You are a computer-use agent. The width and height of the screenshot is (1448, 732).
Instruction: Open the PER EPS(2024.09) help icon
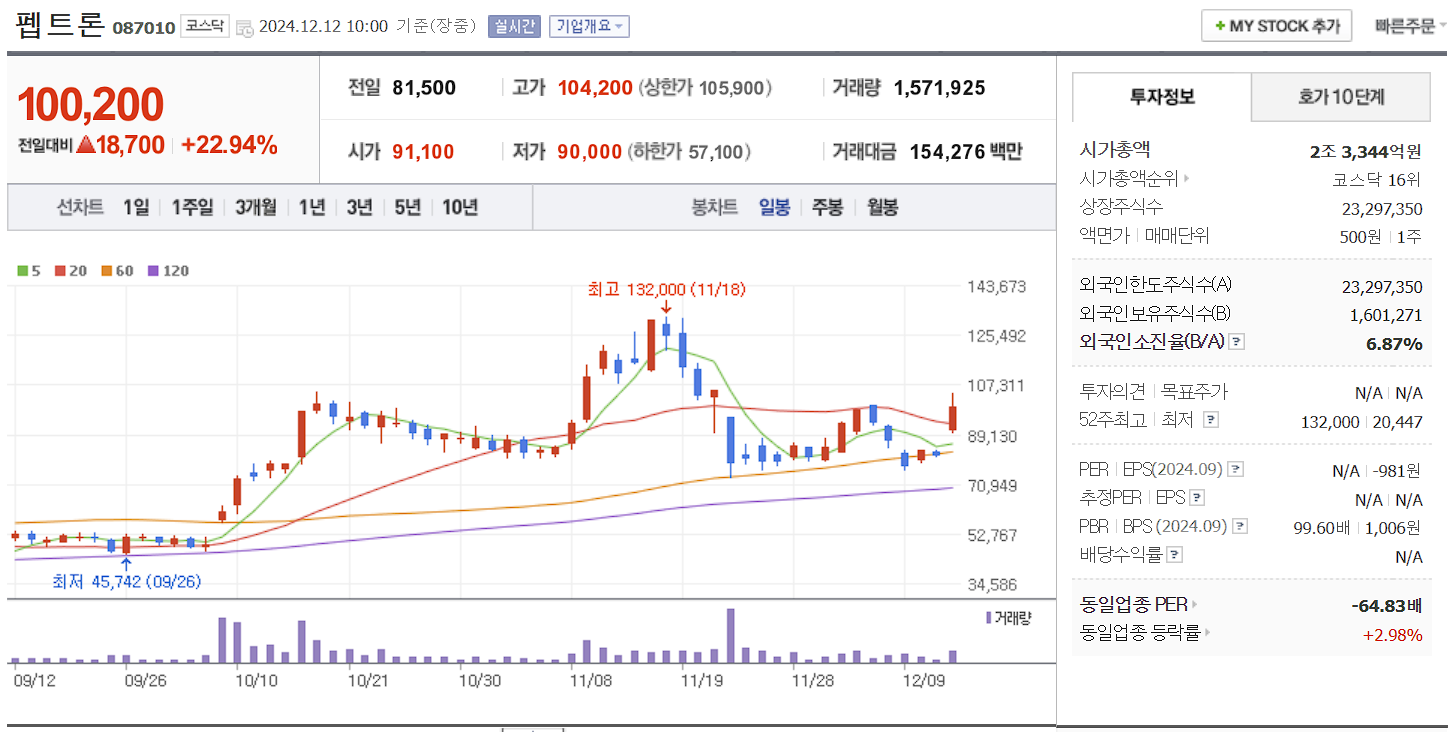(x=1238, y=468)
